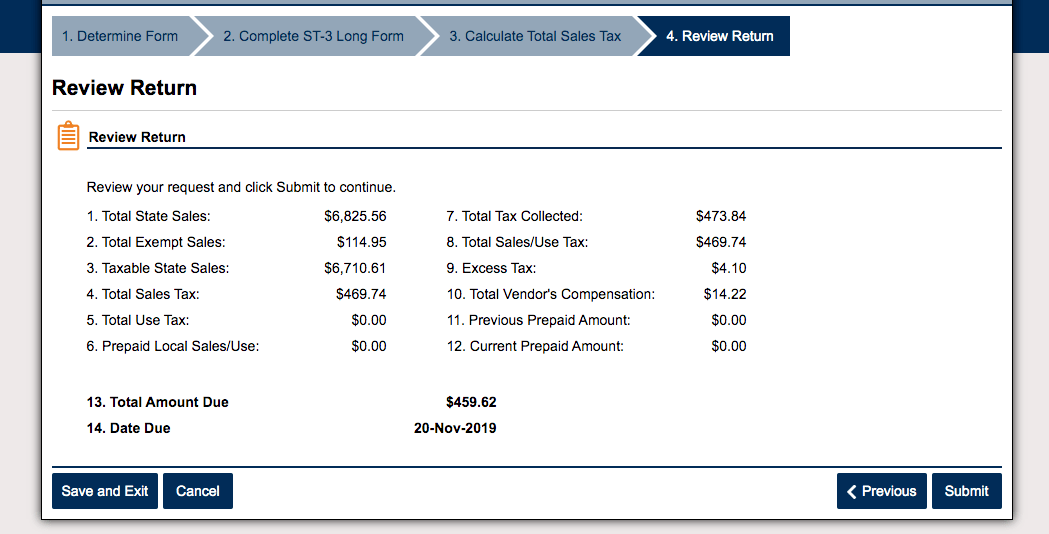
Task: Click the orange clipboard Review Return icon
Action: tap(68, 136)
